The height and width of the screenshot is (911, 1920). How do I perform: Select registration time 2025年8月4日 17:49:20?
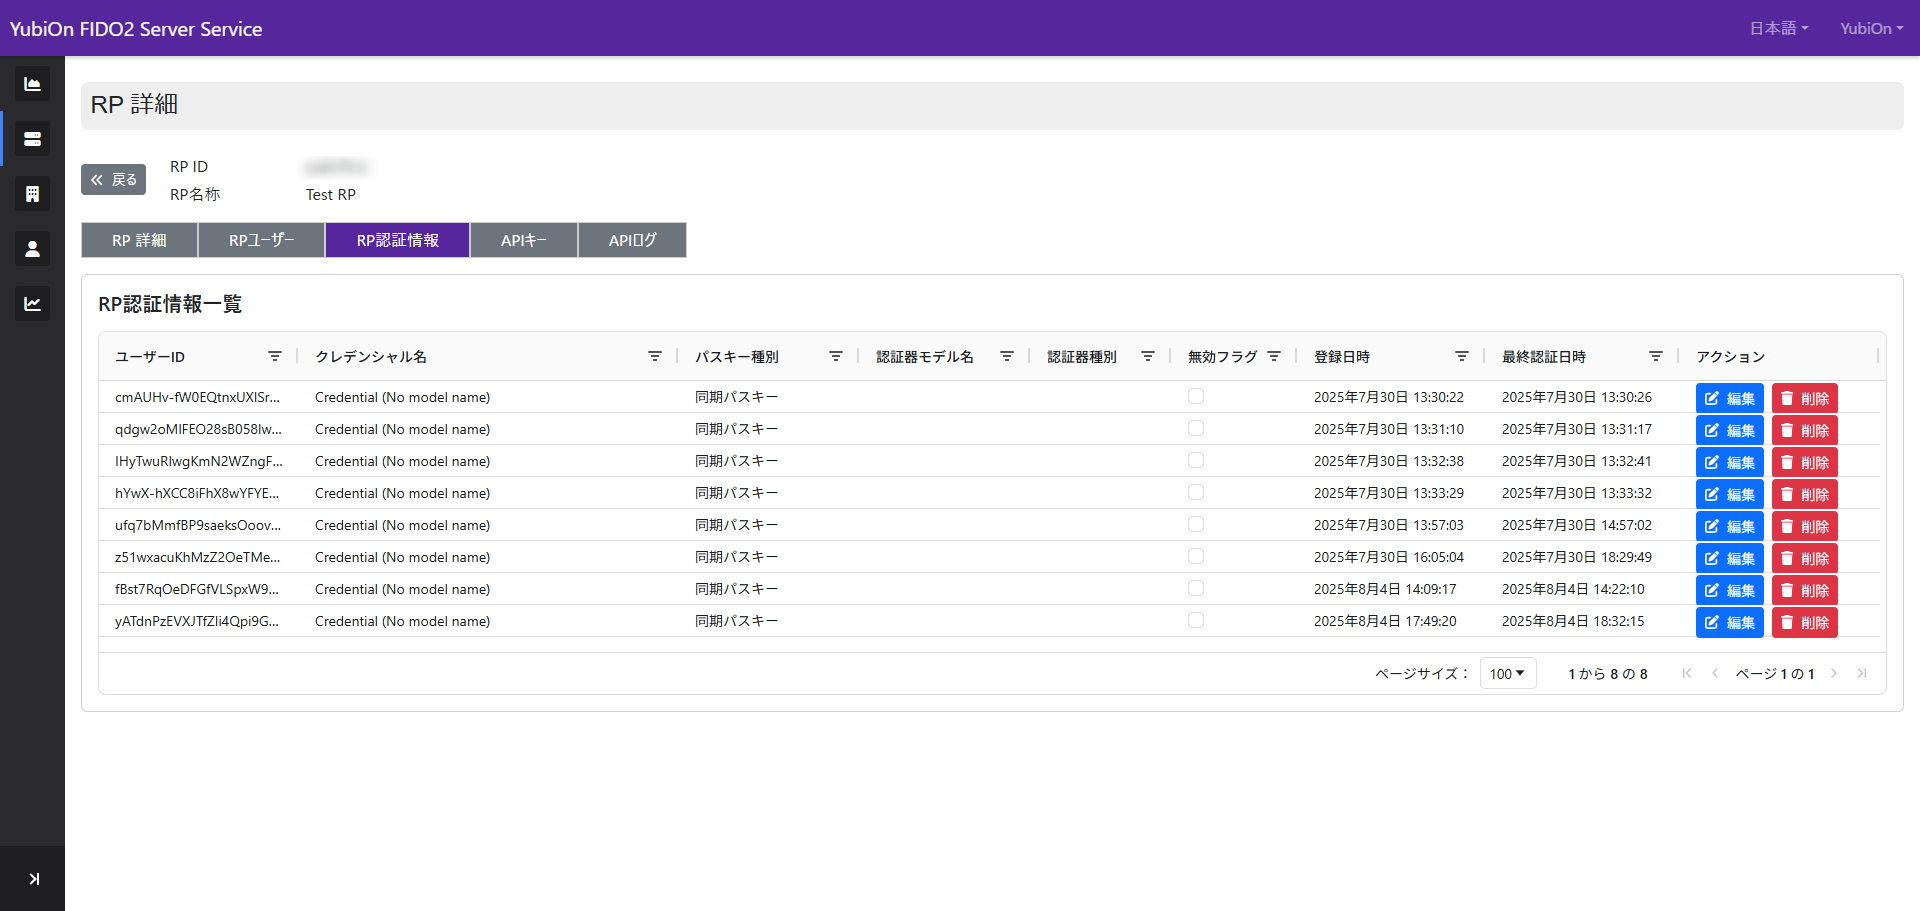(1385, 621)
